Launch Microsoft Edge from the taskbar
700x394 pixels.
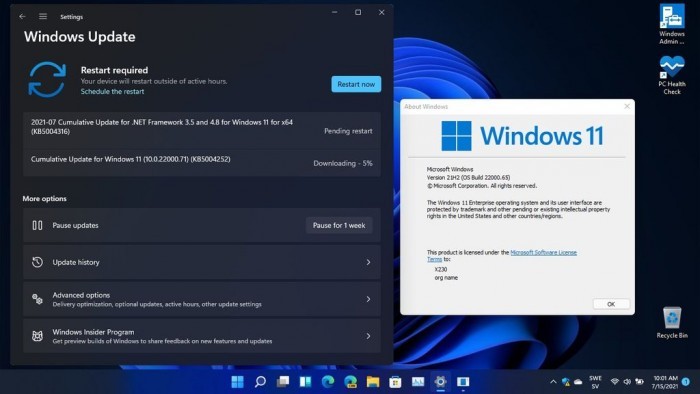click(328, 382)
